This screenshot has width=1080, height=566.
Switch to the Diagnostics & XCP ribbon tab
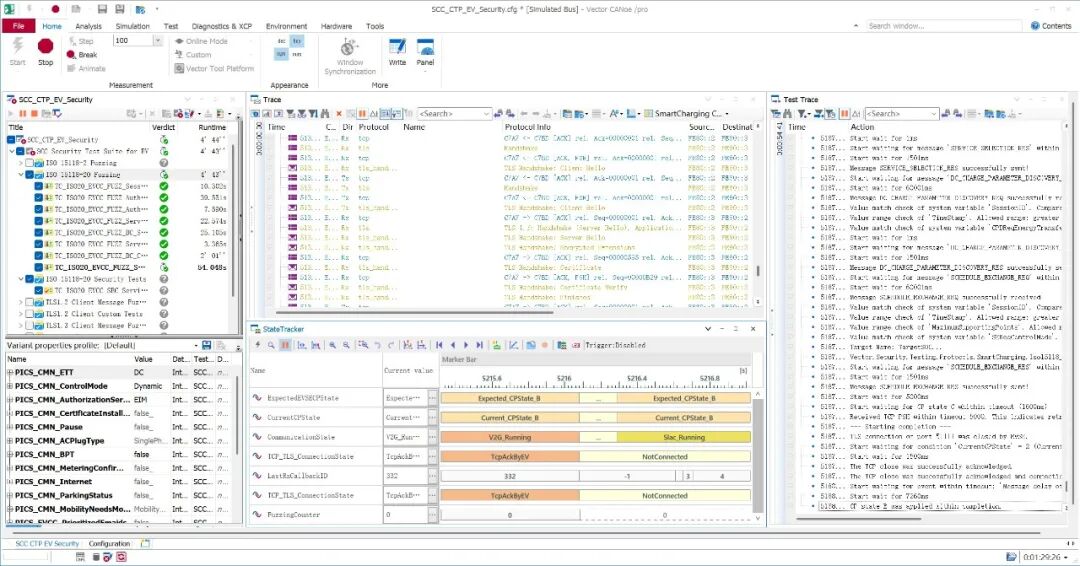(222, 26)
